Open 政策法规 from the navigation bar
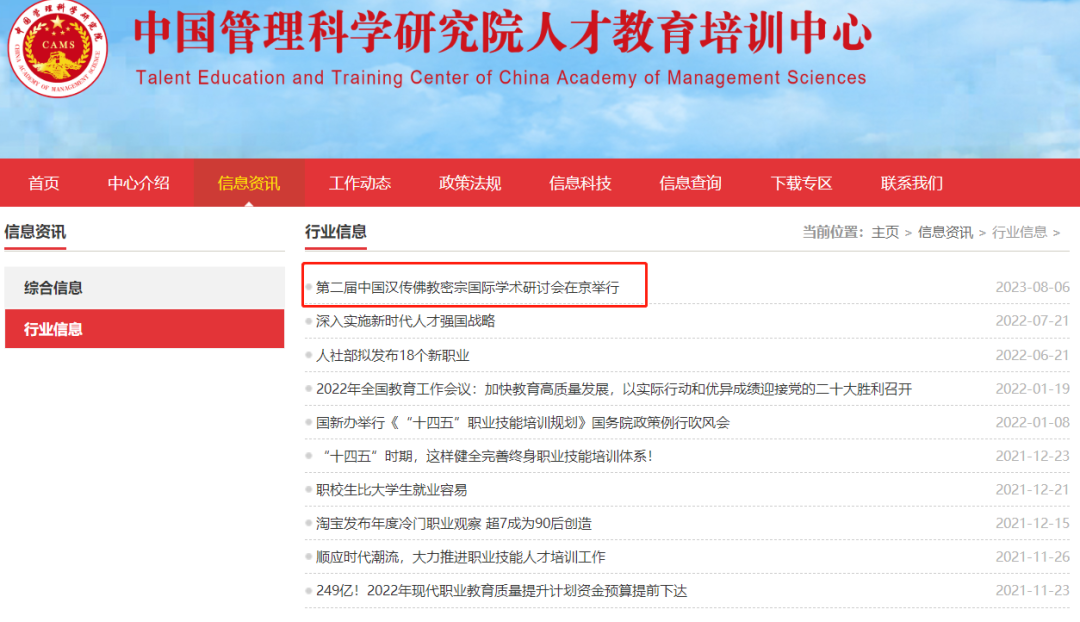 tap(470, 183)
